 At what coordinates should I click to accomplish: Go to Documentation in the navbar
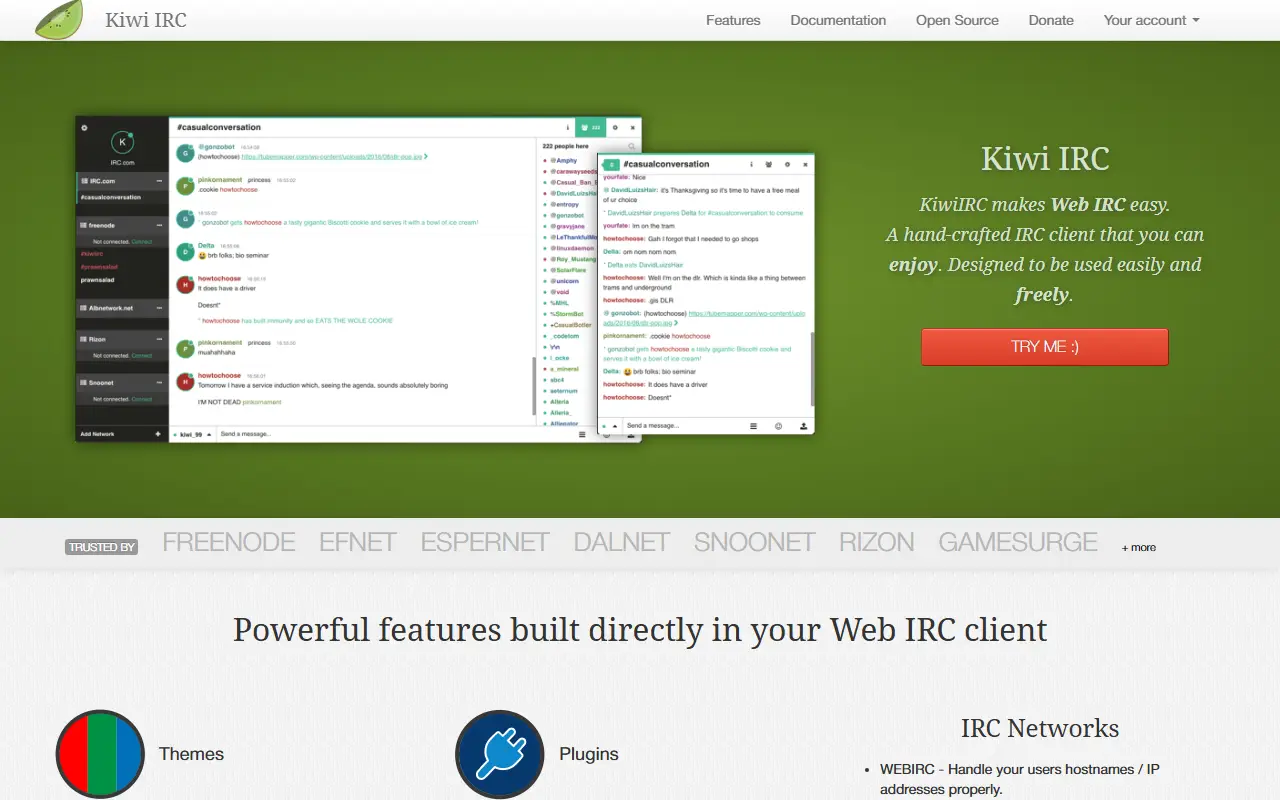(x=838, y=20)
